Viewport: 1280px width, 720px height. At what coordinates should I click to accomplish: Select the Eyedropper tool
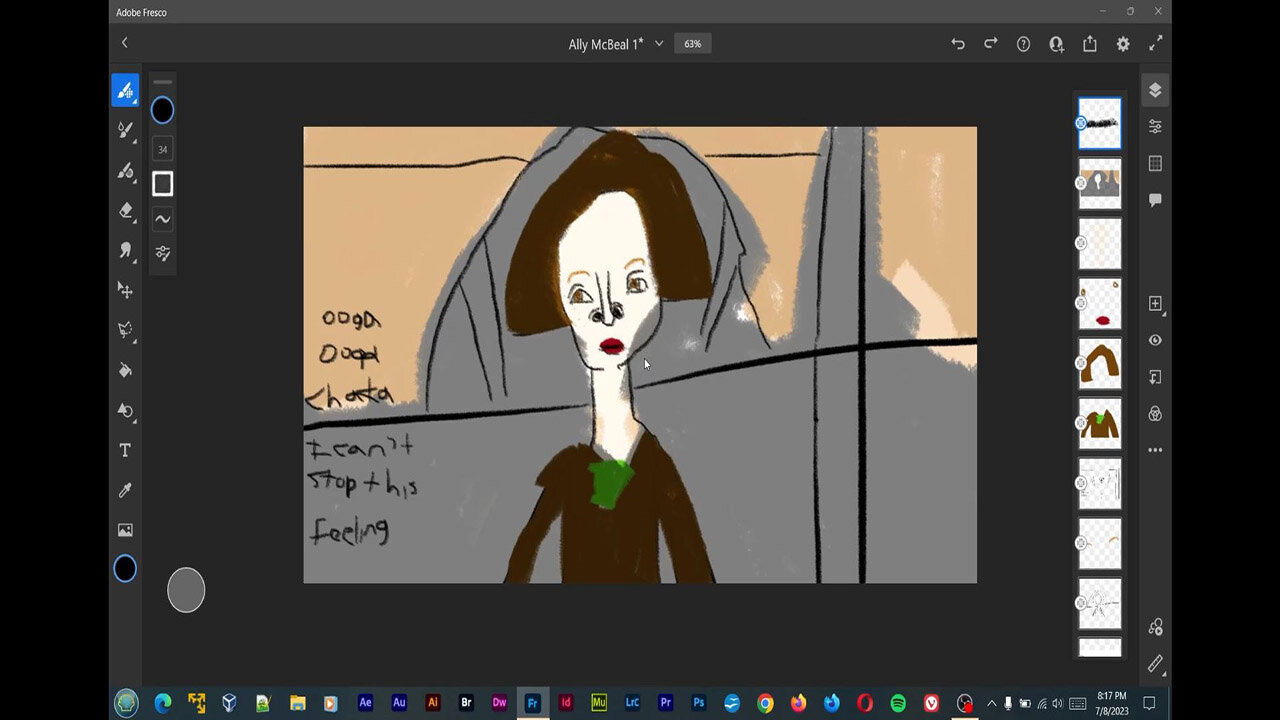tap(125, 490)
